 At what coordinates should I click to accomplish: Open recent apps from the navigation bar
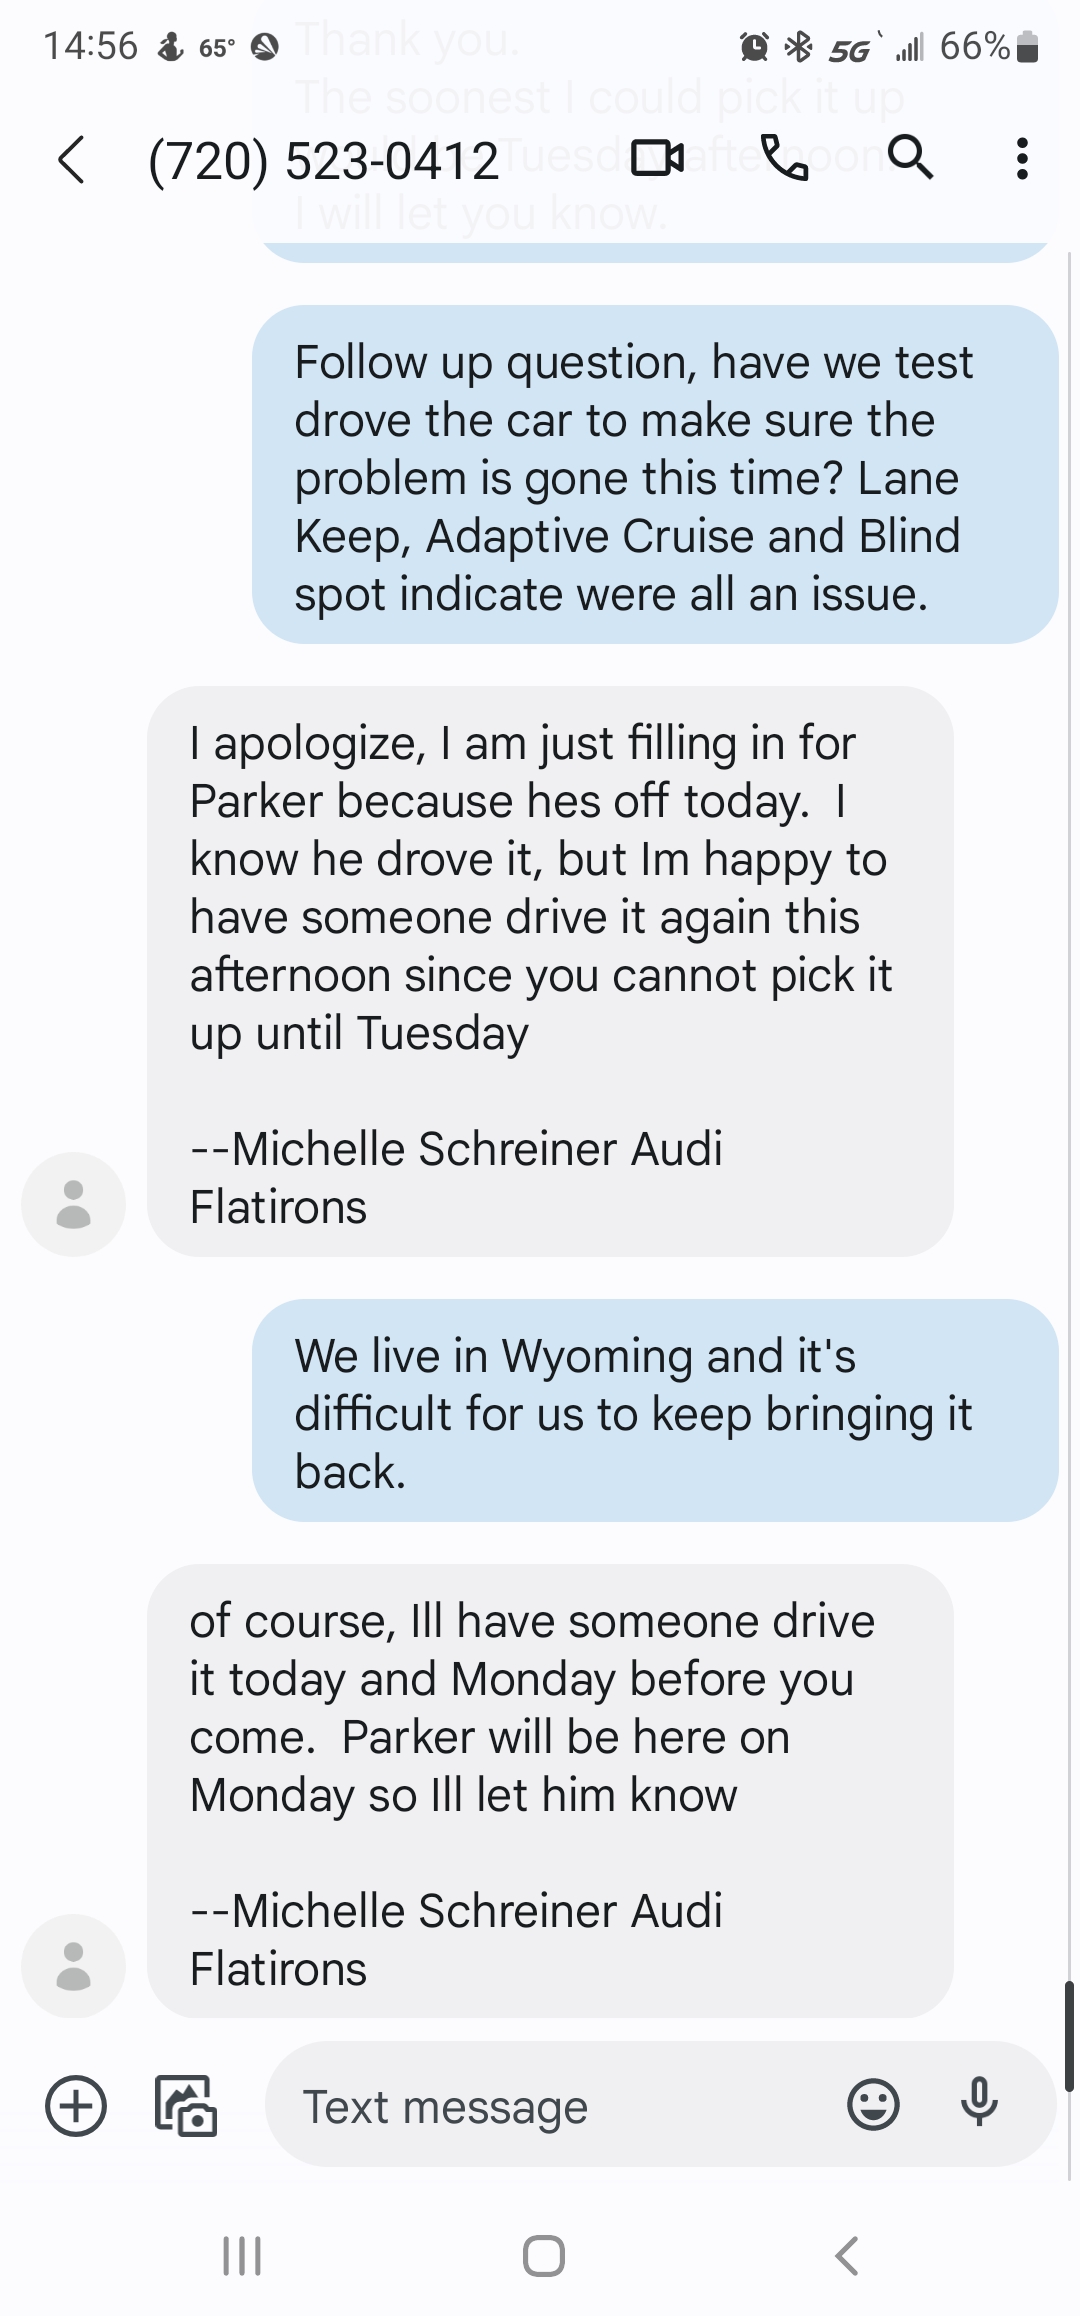[x=241, y=2256]
